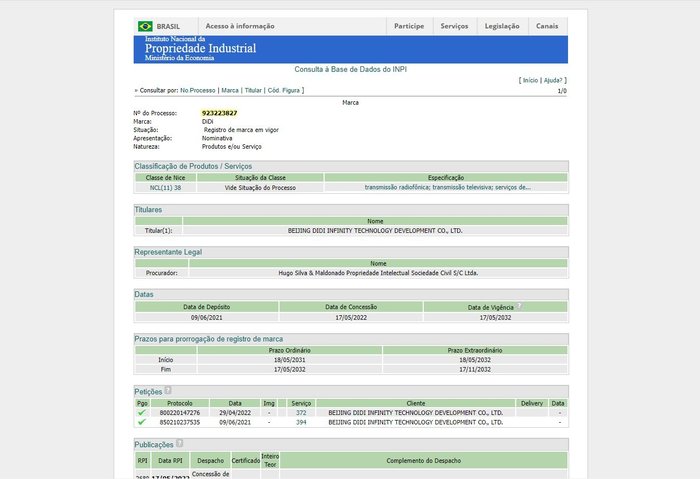Click the Certificado column header
The width and height of the screenshot is (700, 479).
[x=246, y=460]
